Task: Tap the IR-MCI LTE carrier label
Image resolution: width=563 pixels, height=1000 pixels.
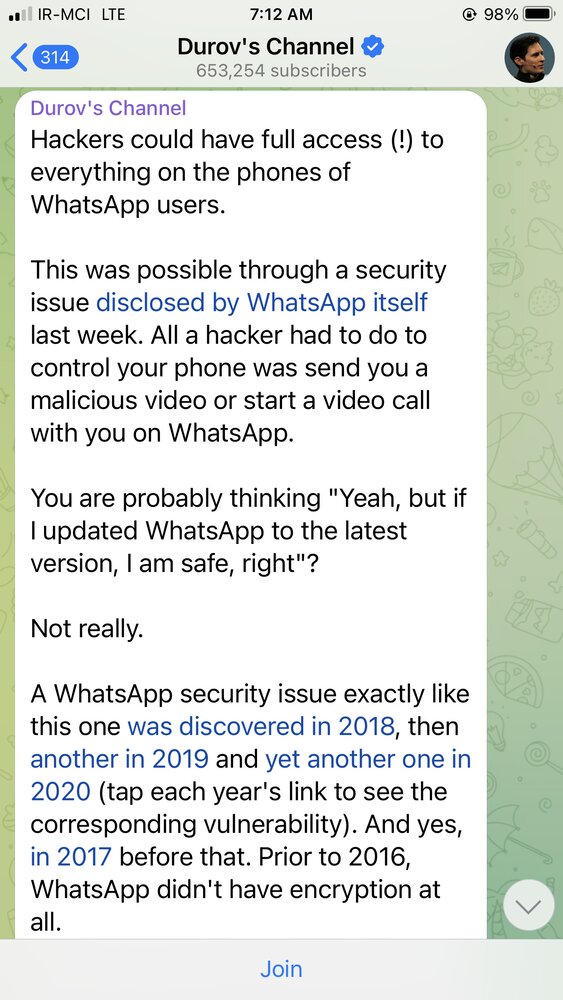Action: pos(82,13)
